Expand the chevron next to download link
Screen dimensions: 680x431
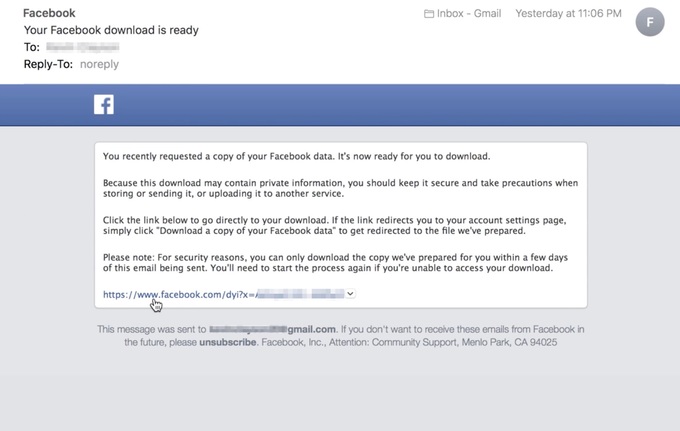coord(351,294)
